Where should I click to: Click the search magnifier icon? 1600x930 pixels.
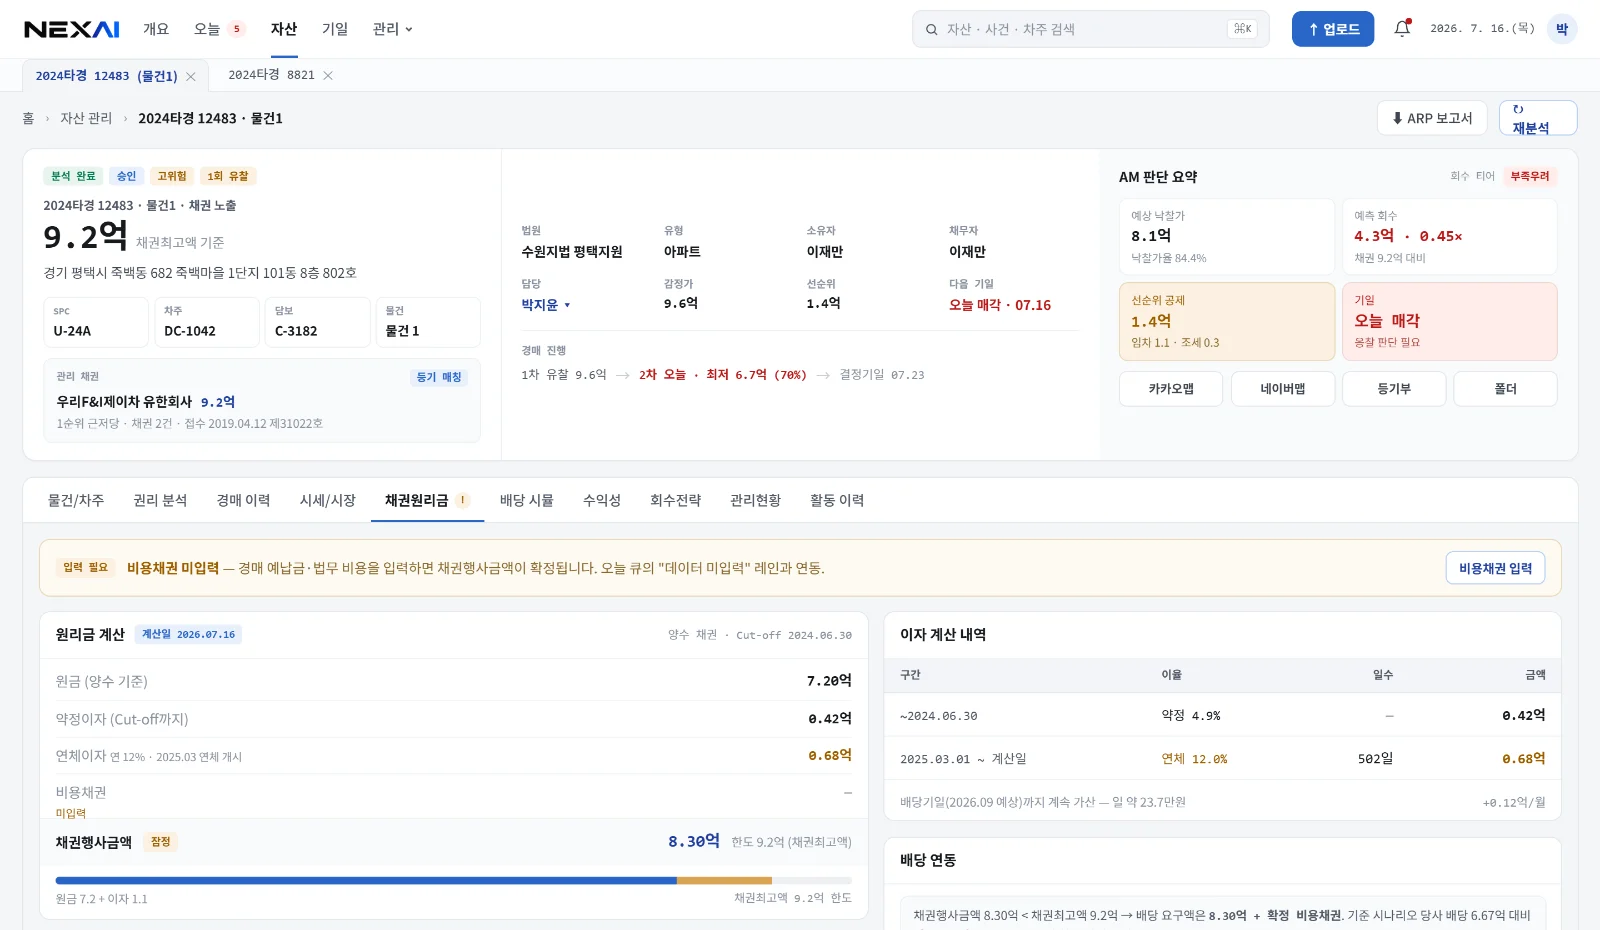931,29
